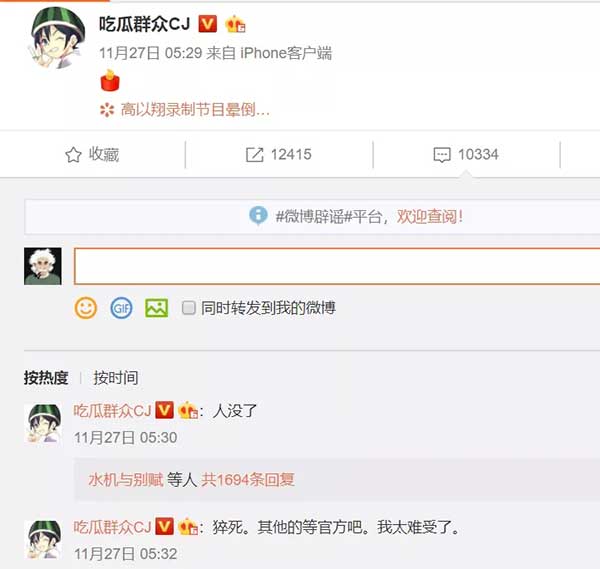Click 吃瓜群众CJ name on 人没了 comment
The image size is (600, 569).
[x=112, y=411]
